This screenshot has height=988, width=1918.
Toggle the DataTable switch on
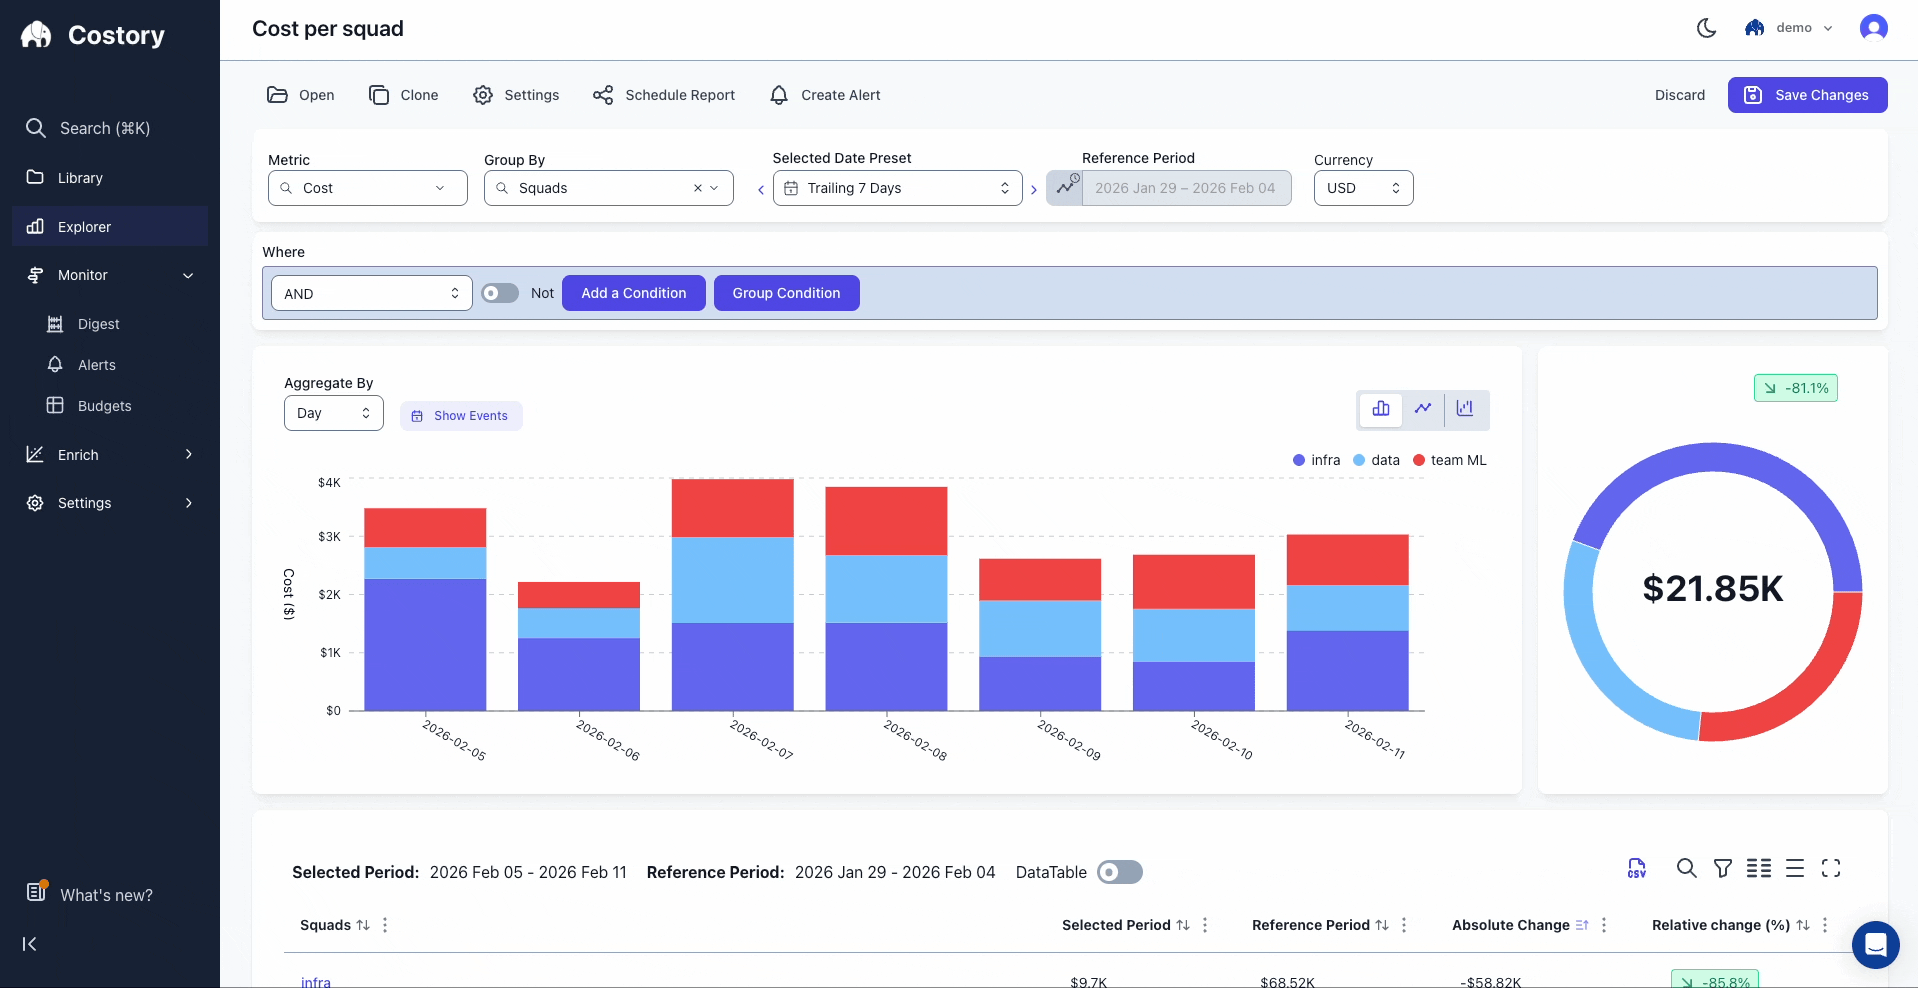click(1119, 872)
